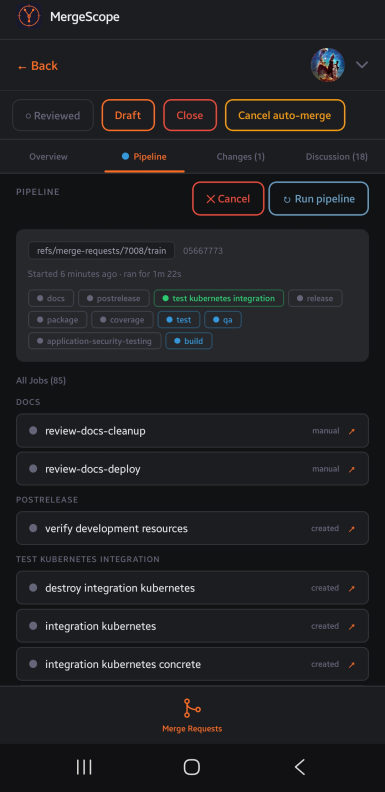This screenshot has height=792, width=385.
Task: Open external link for review-docs-cleanup
Action: [x=352, y=431]
